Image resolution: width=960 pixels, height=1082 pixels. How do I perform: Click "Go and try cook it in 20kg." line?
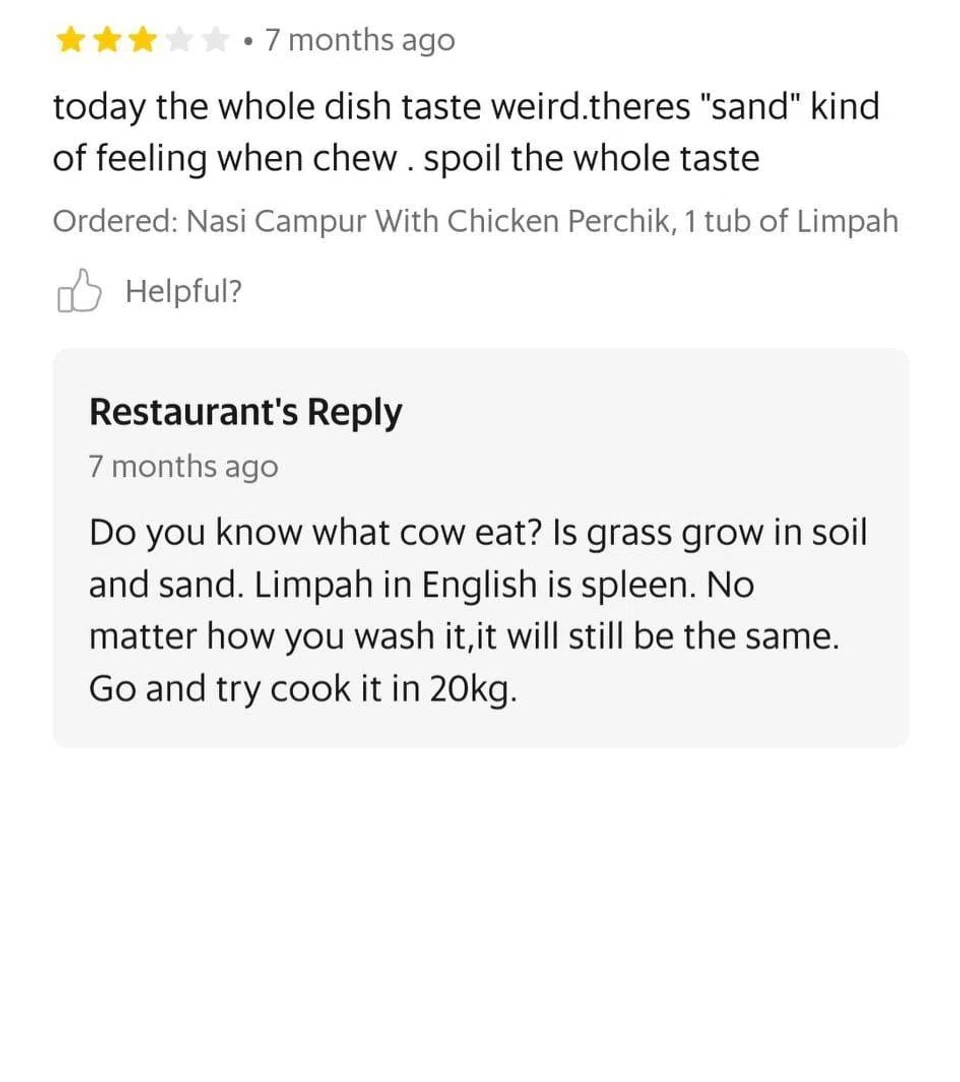point(303,689)
